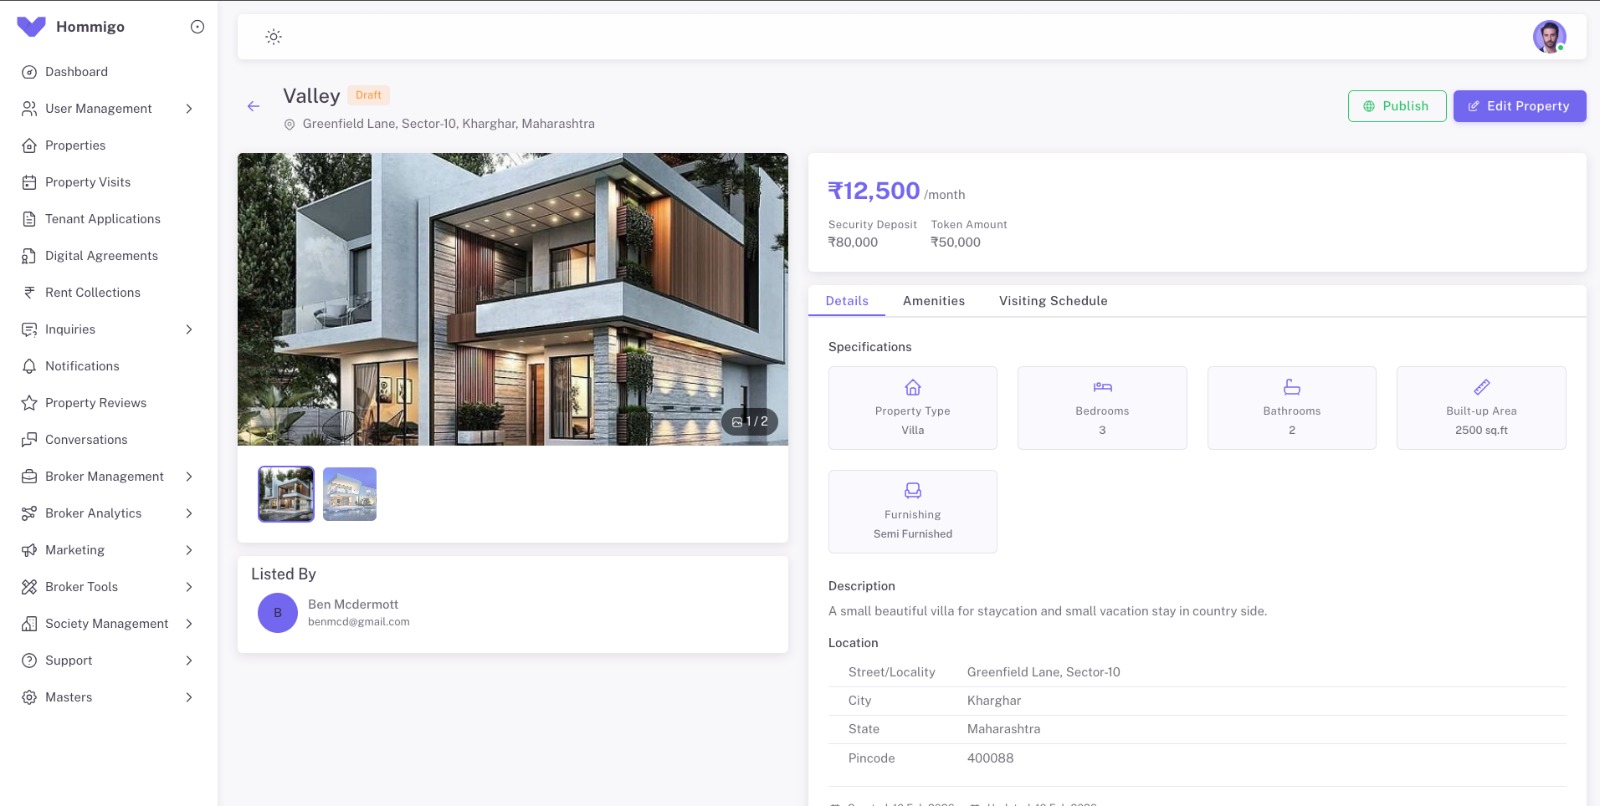
Task: Click the Edit Property button
Action: tap(1520, 106)
